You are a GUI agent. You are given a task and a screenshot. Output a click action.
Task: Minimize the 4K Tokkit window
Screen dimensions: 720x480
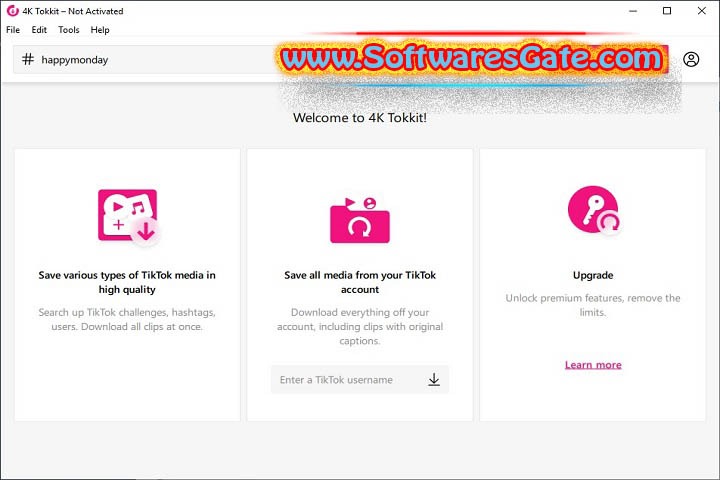point(633,11)
